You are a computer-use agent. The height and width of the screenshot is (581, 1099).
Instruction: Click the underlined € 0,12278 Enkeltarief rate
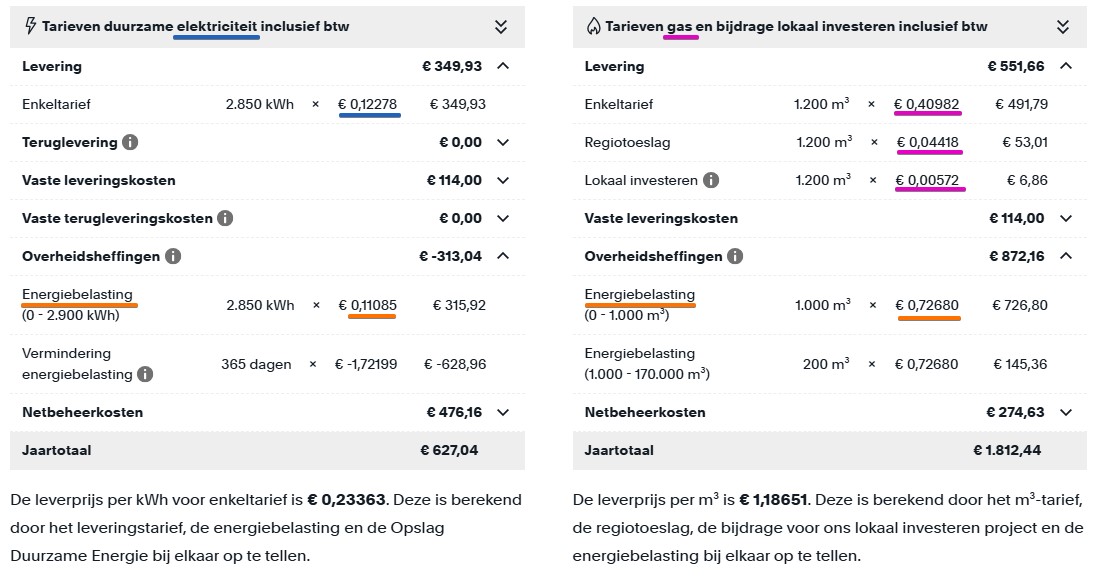point(365,104)
